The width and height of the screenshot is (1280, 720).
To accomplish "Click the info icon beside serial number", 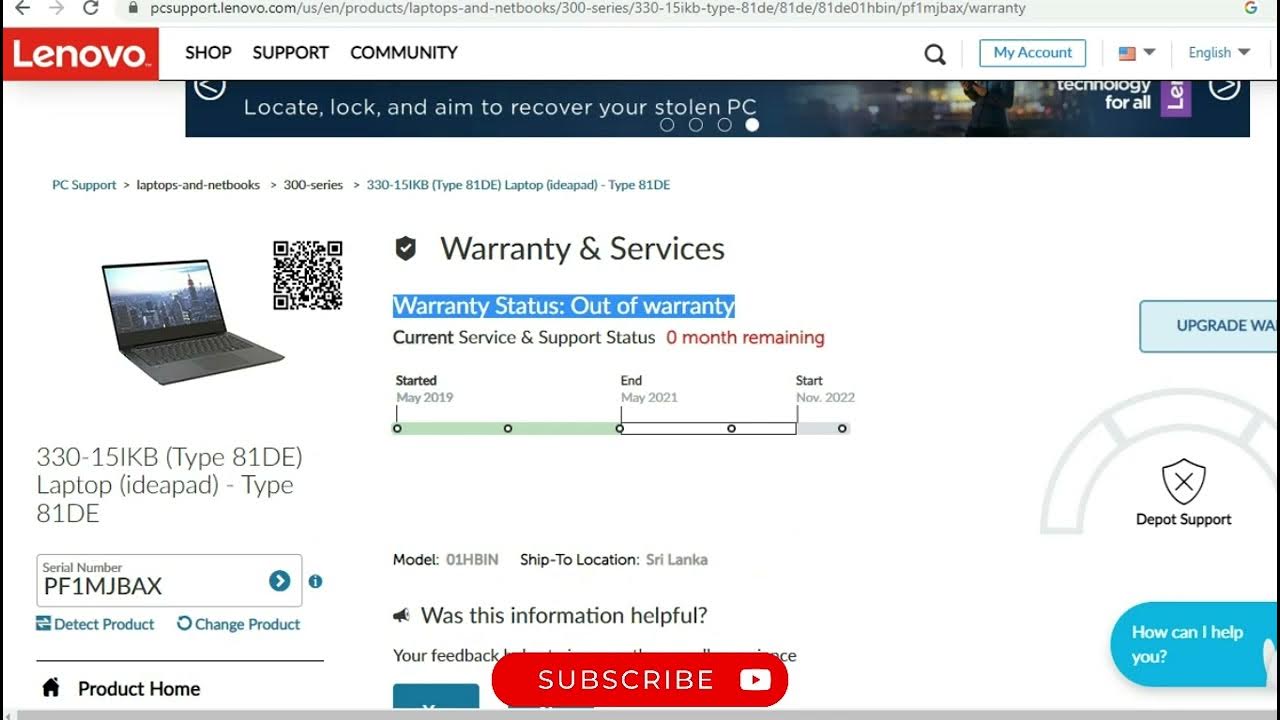I will (315, 581).
